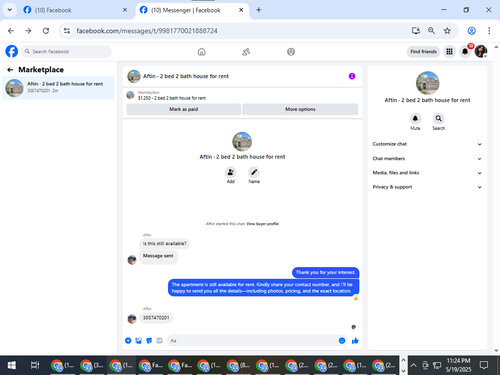The width and height of the screenshot is (500, 375).
Task: Send a thumbs up like
Action: [x=355, y=341]
